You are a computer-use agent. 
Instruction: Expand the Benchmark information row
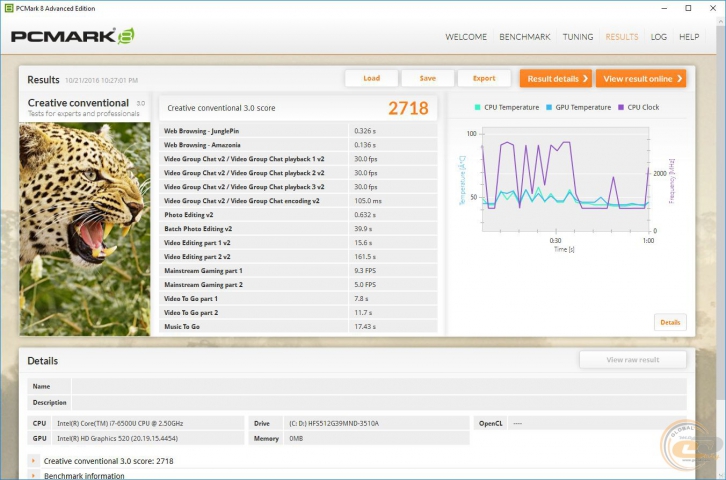point(33,475)
